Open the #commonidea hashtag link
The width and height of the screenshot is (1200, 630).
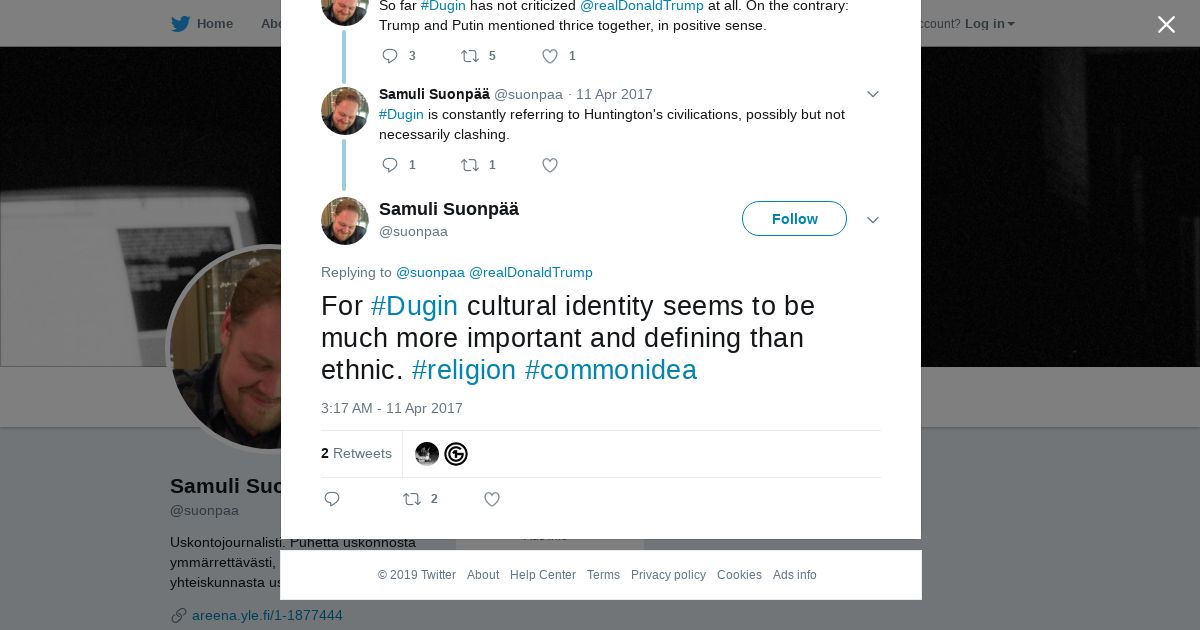click(x=611, y=370)
